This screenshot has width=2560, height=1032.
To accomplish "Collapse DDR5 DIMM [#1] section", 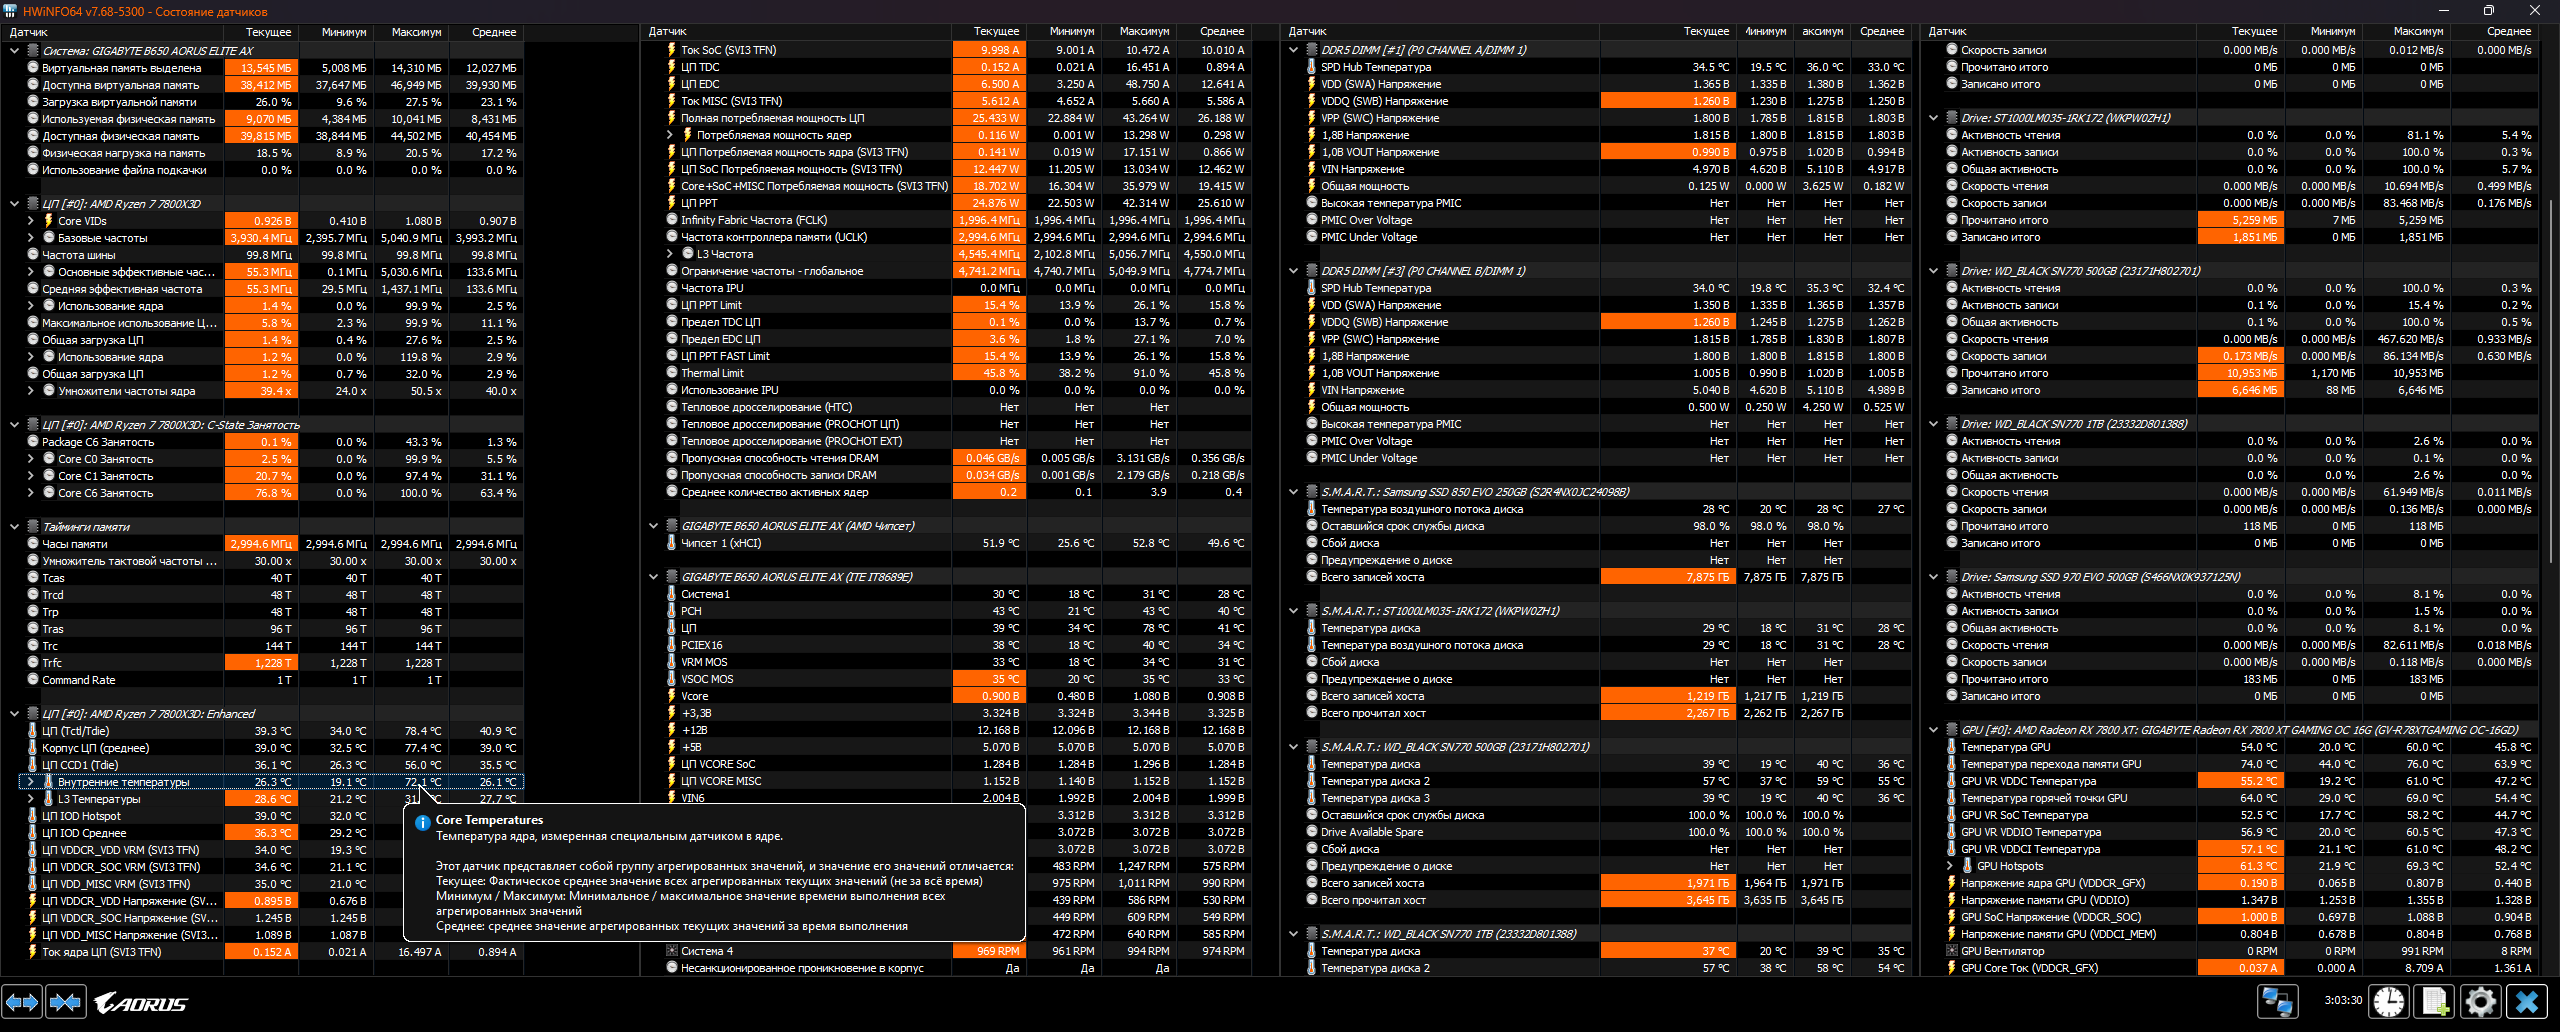I will pos(1294,50).
